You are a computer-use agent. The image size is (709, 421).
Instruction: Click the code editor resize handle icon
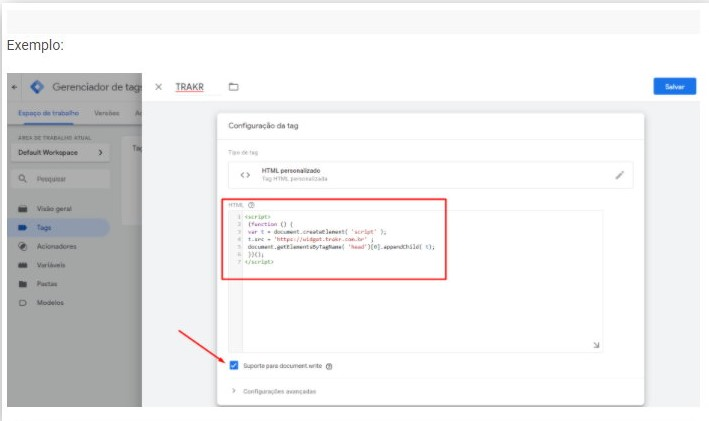(x=596, y=345)
